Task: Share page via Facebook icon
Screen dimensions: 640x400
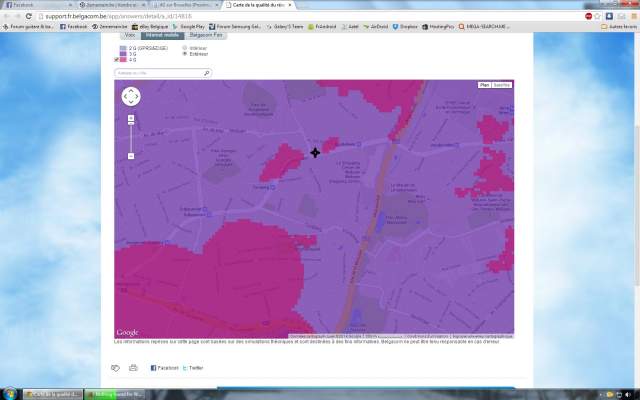Action: 153,368
